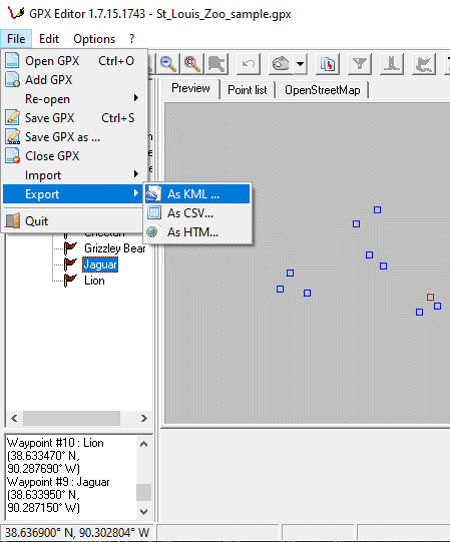Click the KML globe icon

(x=153, y=194)
